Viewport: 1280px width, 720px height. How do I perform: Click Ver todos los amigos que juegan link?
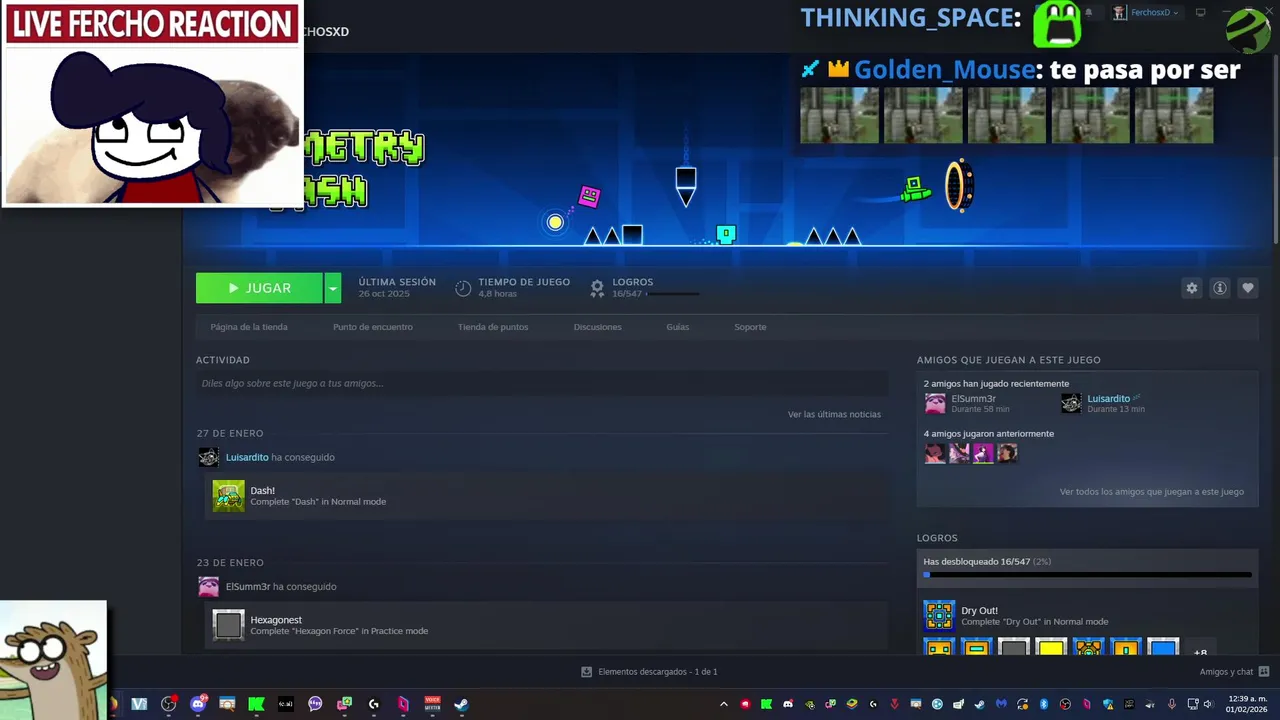tap(1152, 492)
